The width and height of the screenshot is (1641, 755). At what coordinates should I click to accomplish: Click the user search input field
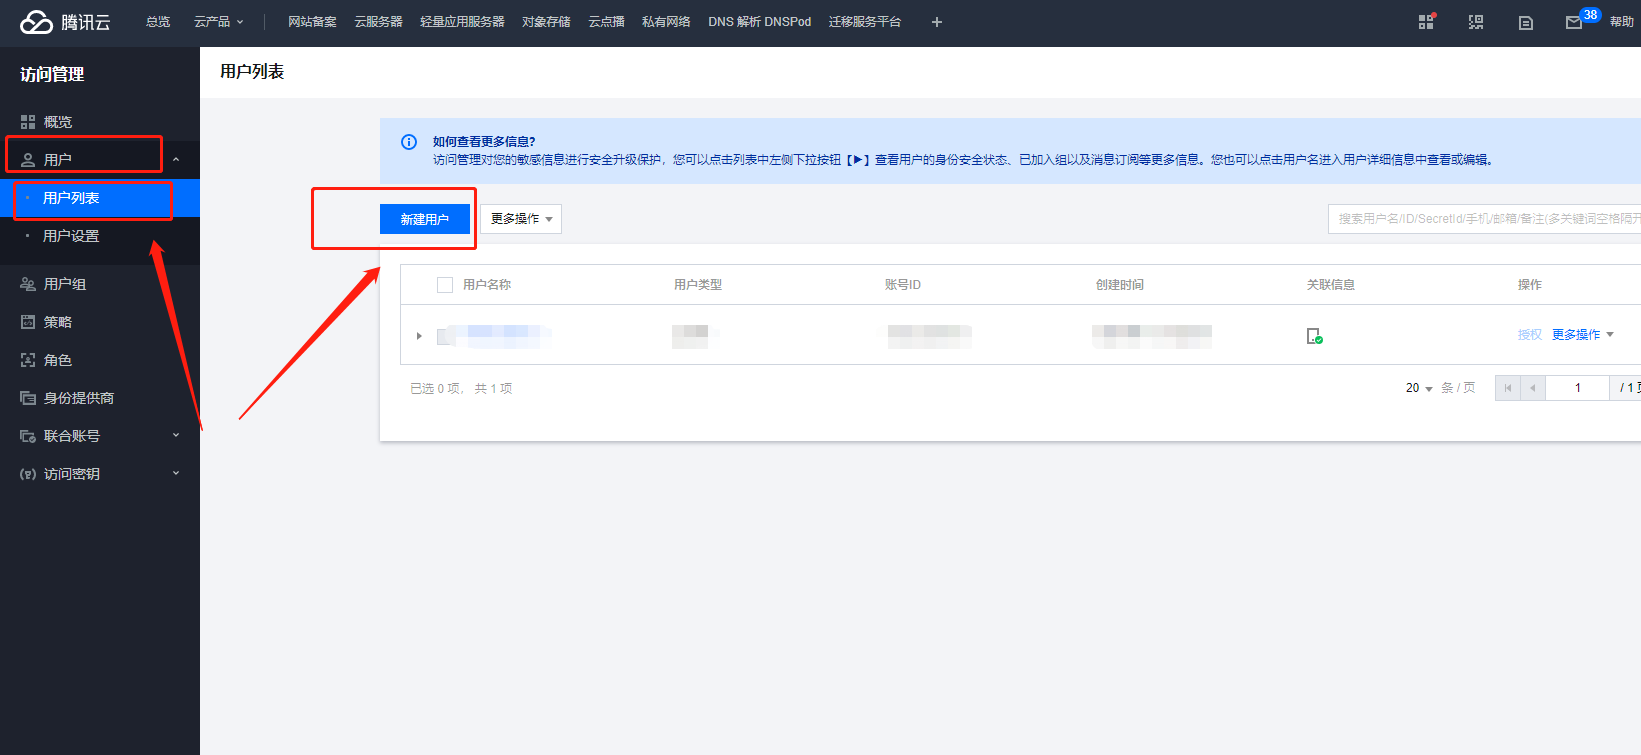click(1484, 219)
